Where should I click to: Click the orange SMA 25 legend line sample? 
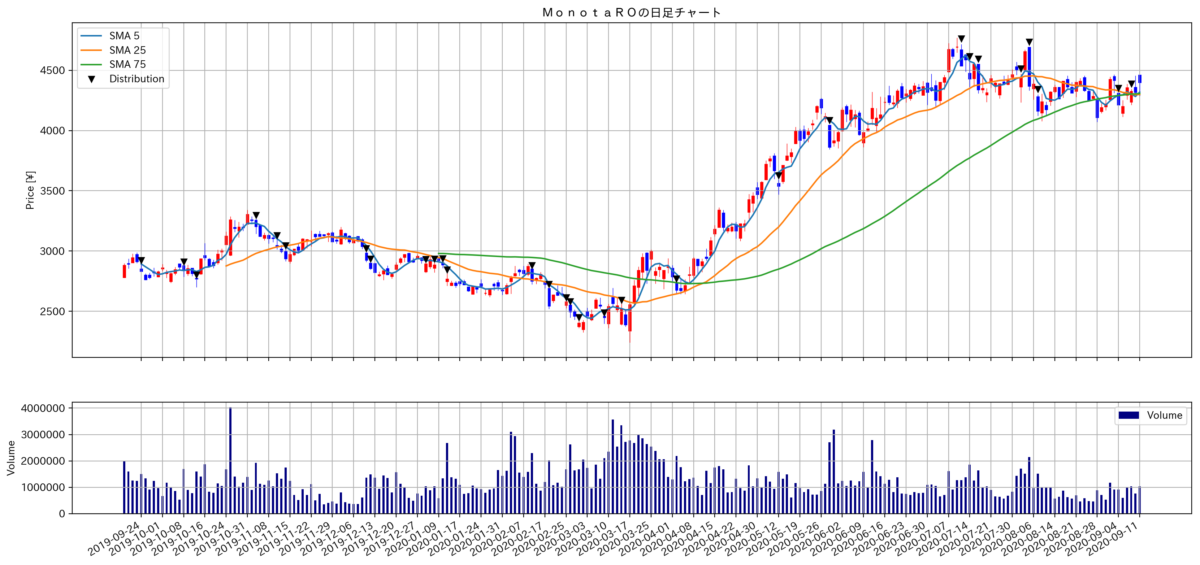click(x=91, y=50)
